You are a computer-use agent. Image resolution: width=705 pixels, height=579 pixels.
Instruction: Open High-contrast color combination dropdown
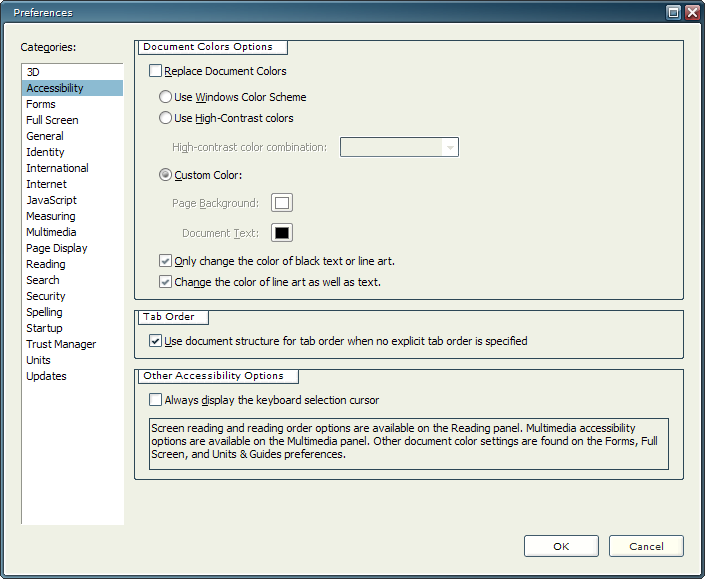[x=399, y=147]
